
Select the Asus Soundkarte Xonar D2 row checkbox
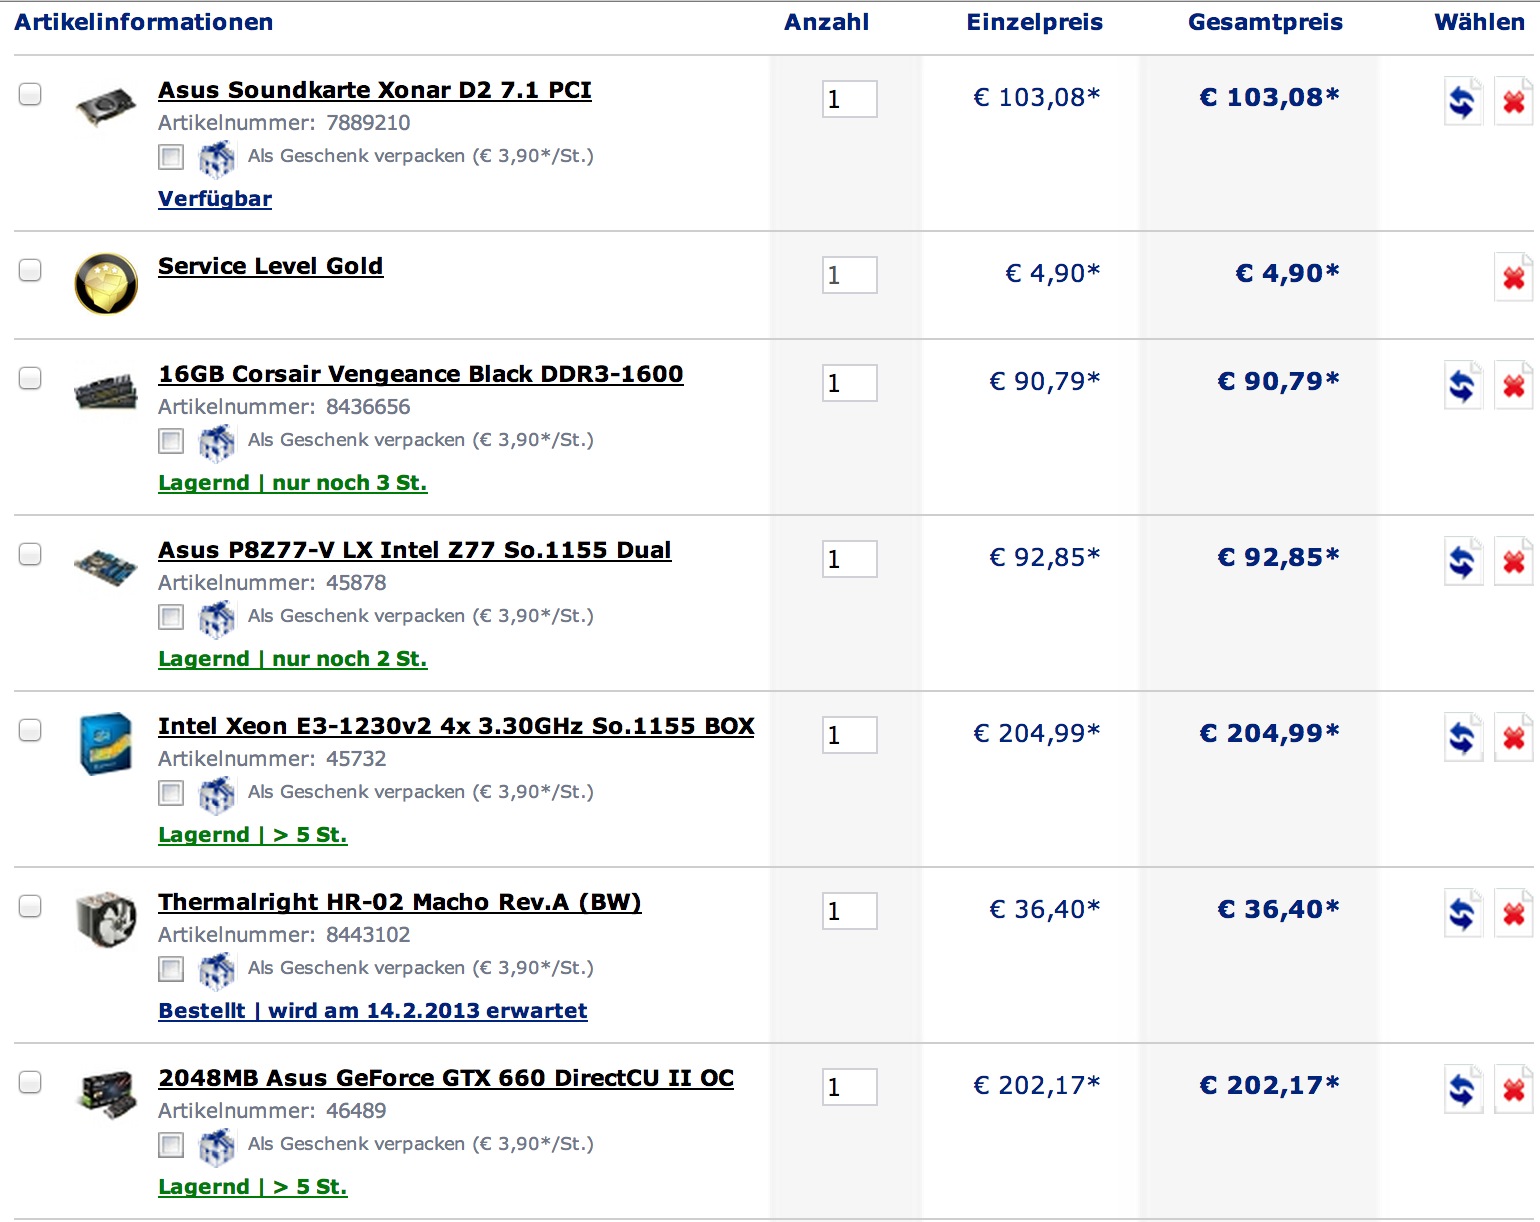[x=30, y=94]
